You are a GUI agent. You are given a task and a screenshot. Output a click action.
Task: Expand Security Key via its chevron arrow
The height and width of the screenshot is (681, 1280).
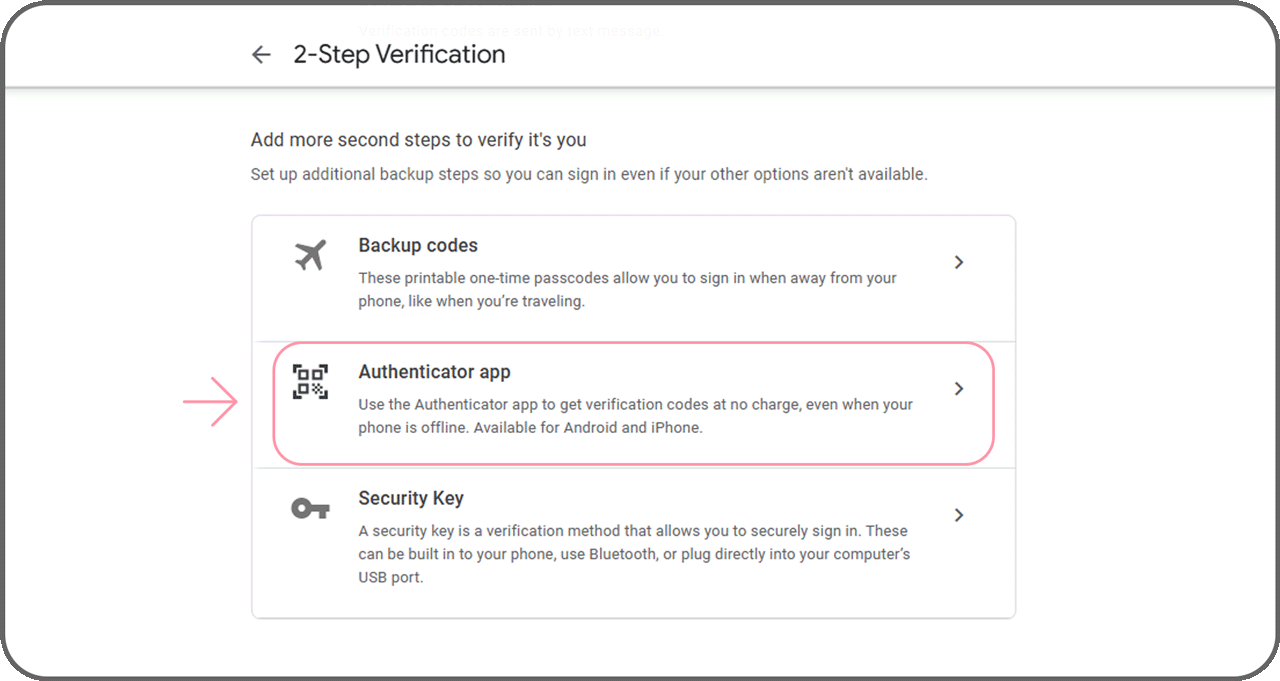coord(958,515)
